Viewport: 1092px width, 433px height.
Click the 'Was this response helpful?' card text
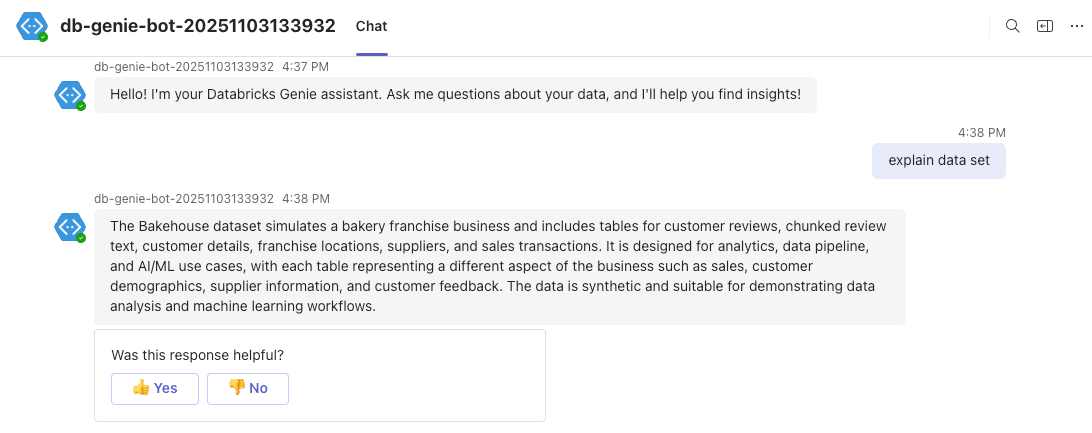[x=197, y=355]
